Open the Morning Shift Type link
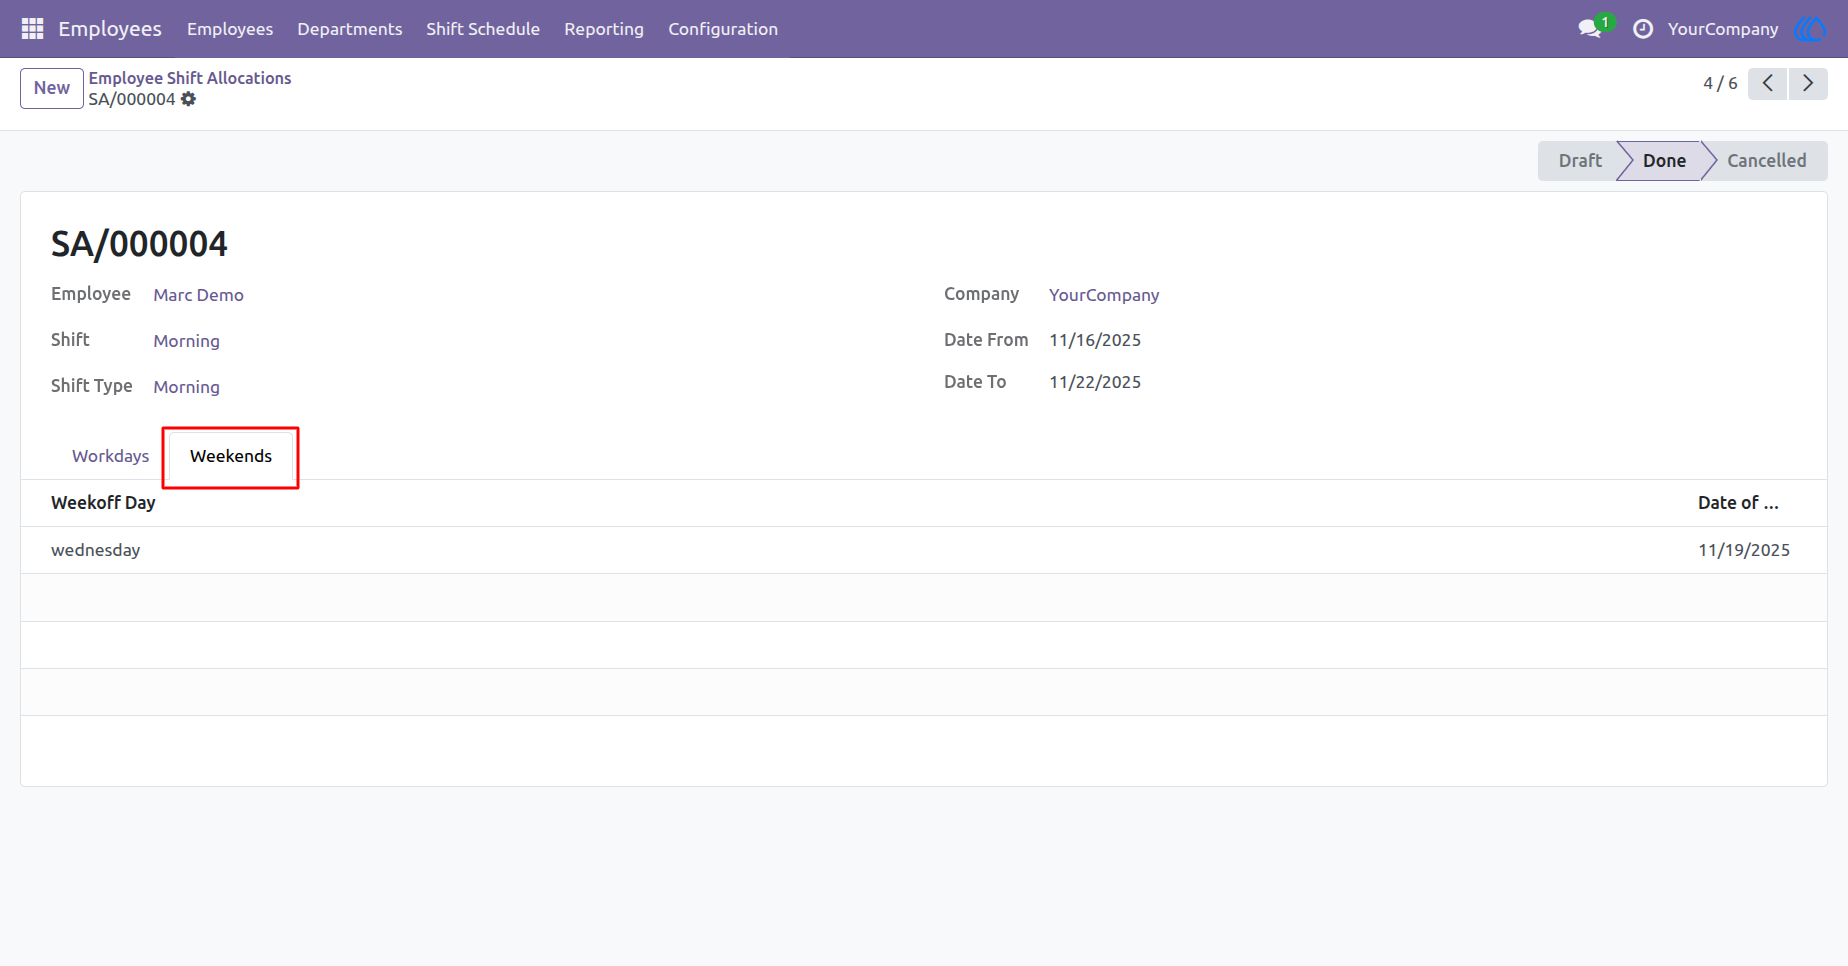This screenshot has width=1848, height=966. coord(186,387)
